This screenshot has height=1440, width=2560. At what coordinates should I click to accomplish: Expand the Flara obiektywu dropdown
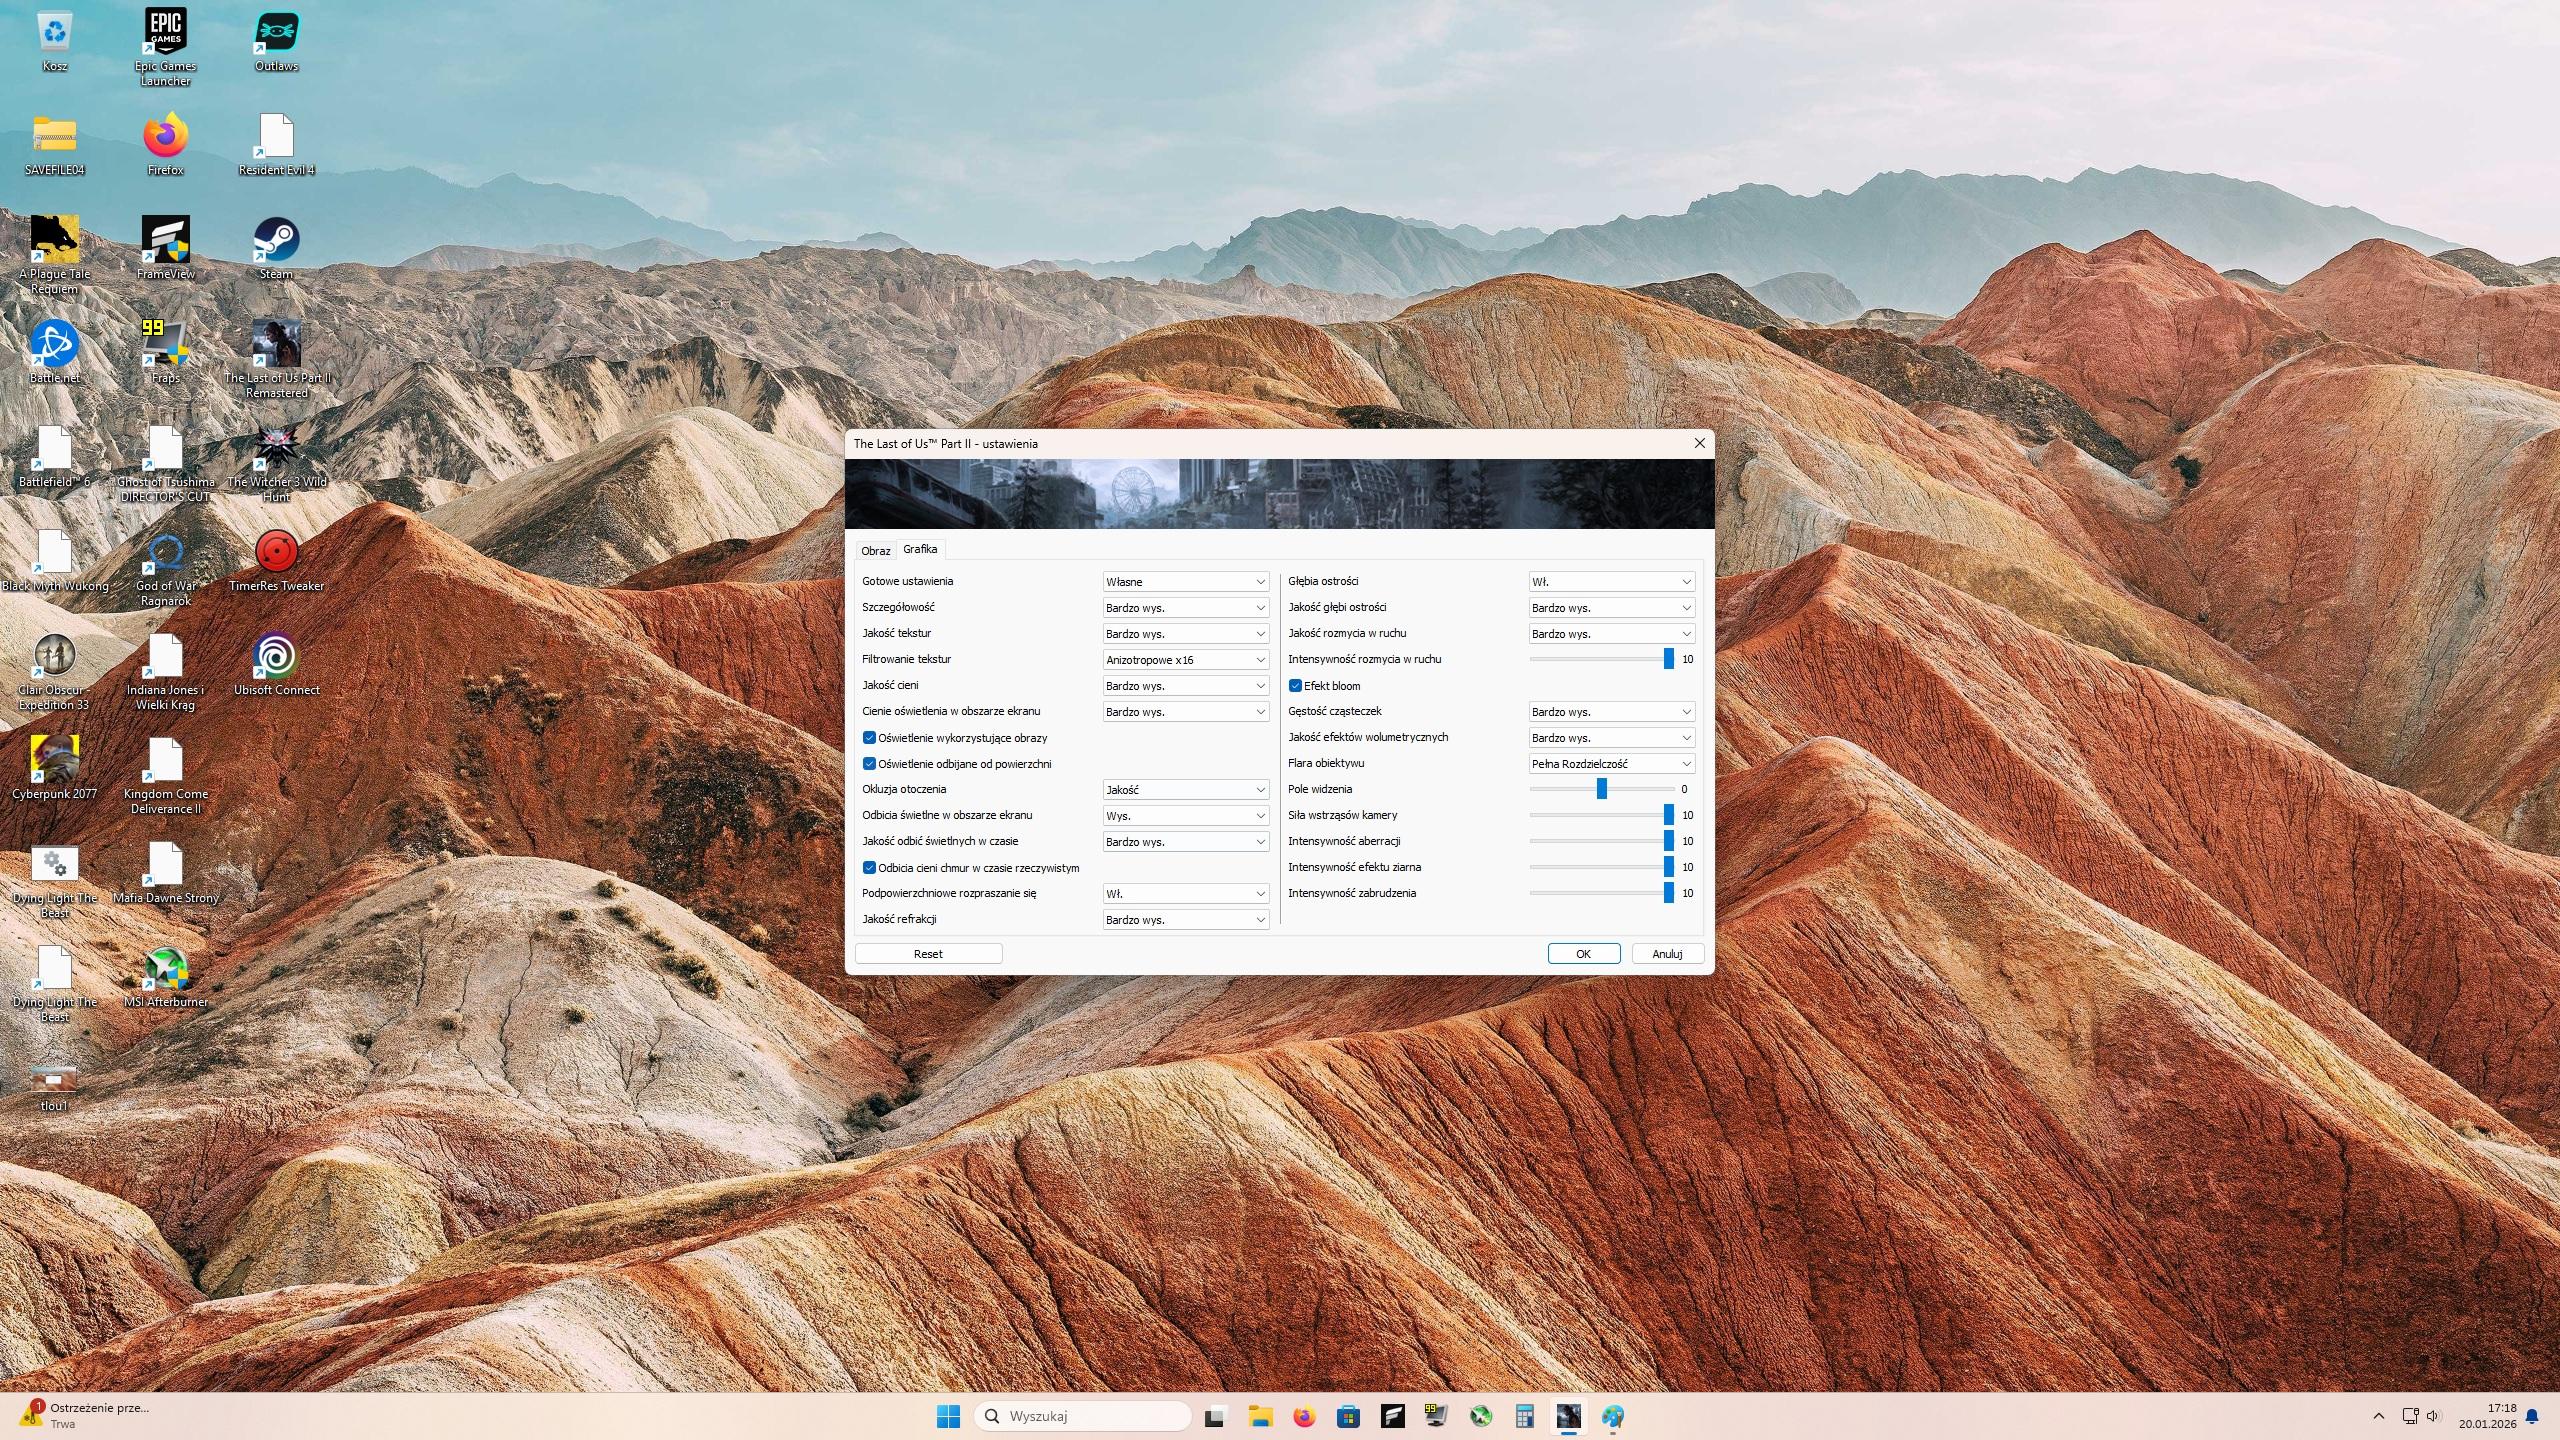pyautogui.click(x=1611, y=764)
